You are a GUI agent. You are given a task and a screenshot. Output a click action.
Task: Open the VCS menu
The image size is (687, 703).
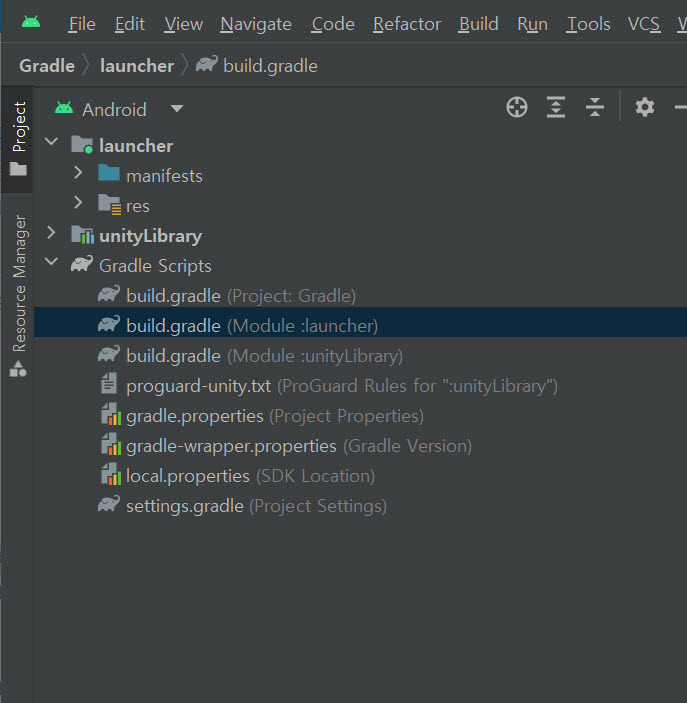coord(644,24)
